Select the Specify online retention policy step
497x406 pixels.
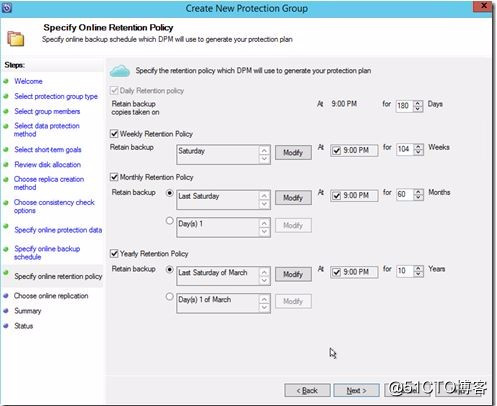pyautogui.click(x=58, y=276)
